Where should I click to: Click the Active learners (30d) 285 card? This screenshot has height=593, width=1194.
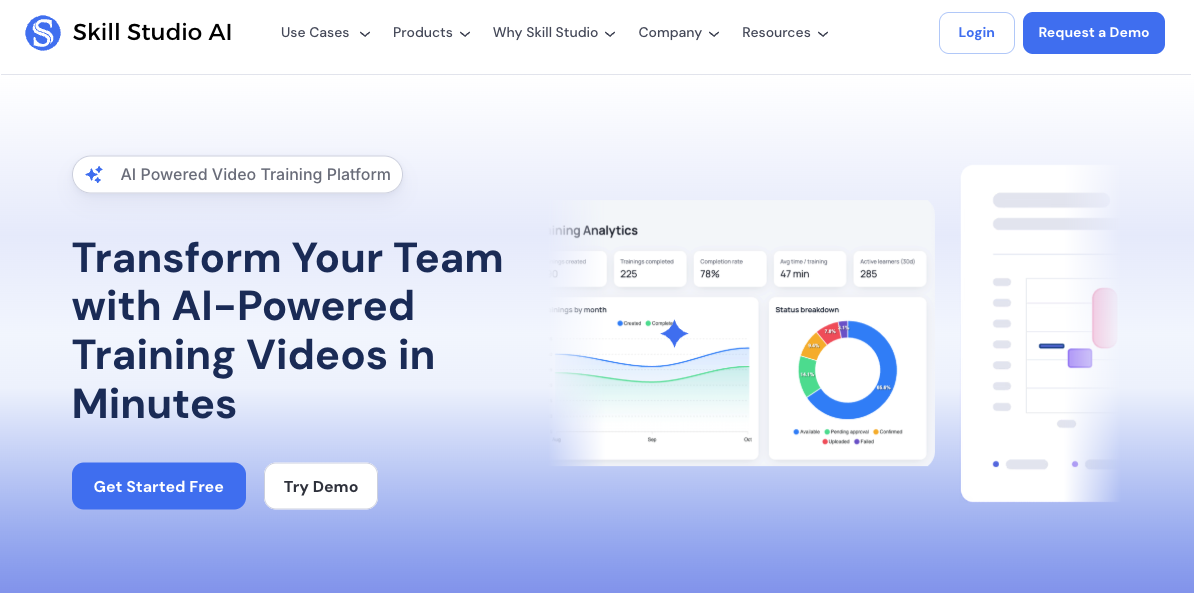pos(889,269)
